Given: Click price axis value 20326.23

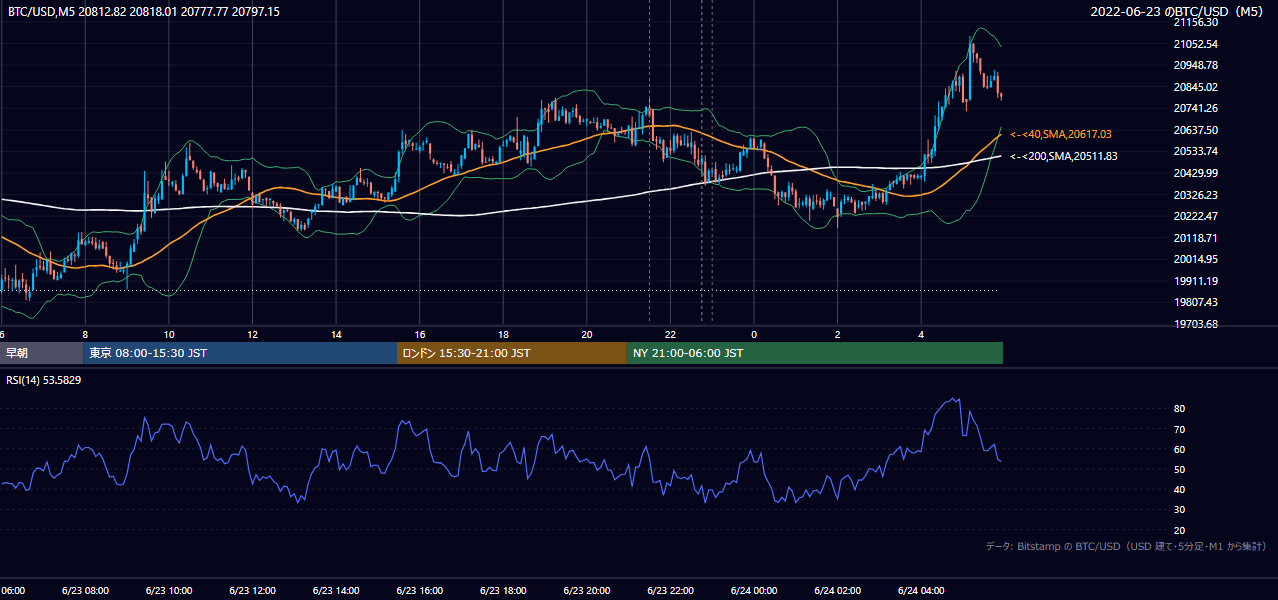Looking at the screenshot, I should (x=1195, y=195).
